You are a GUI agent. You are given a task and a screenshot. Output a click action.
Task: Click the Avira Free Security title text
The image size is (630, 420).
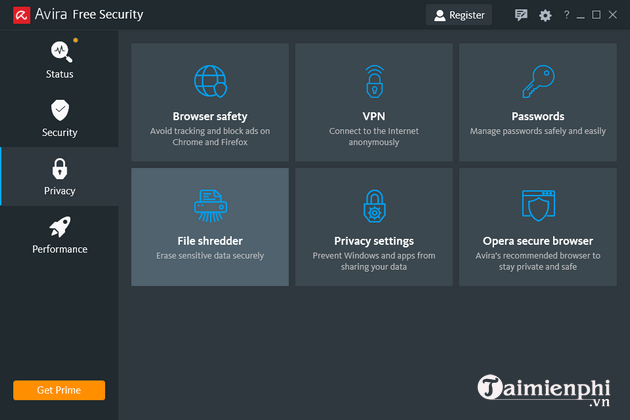89,14
